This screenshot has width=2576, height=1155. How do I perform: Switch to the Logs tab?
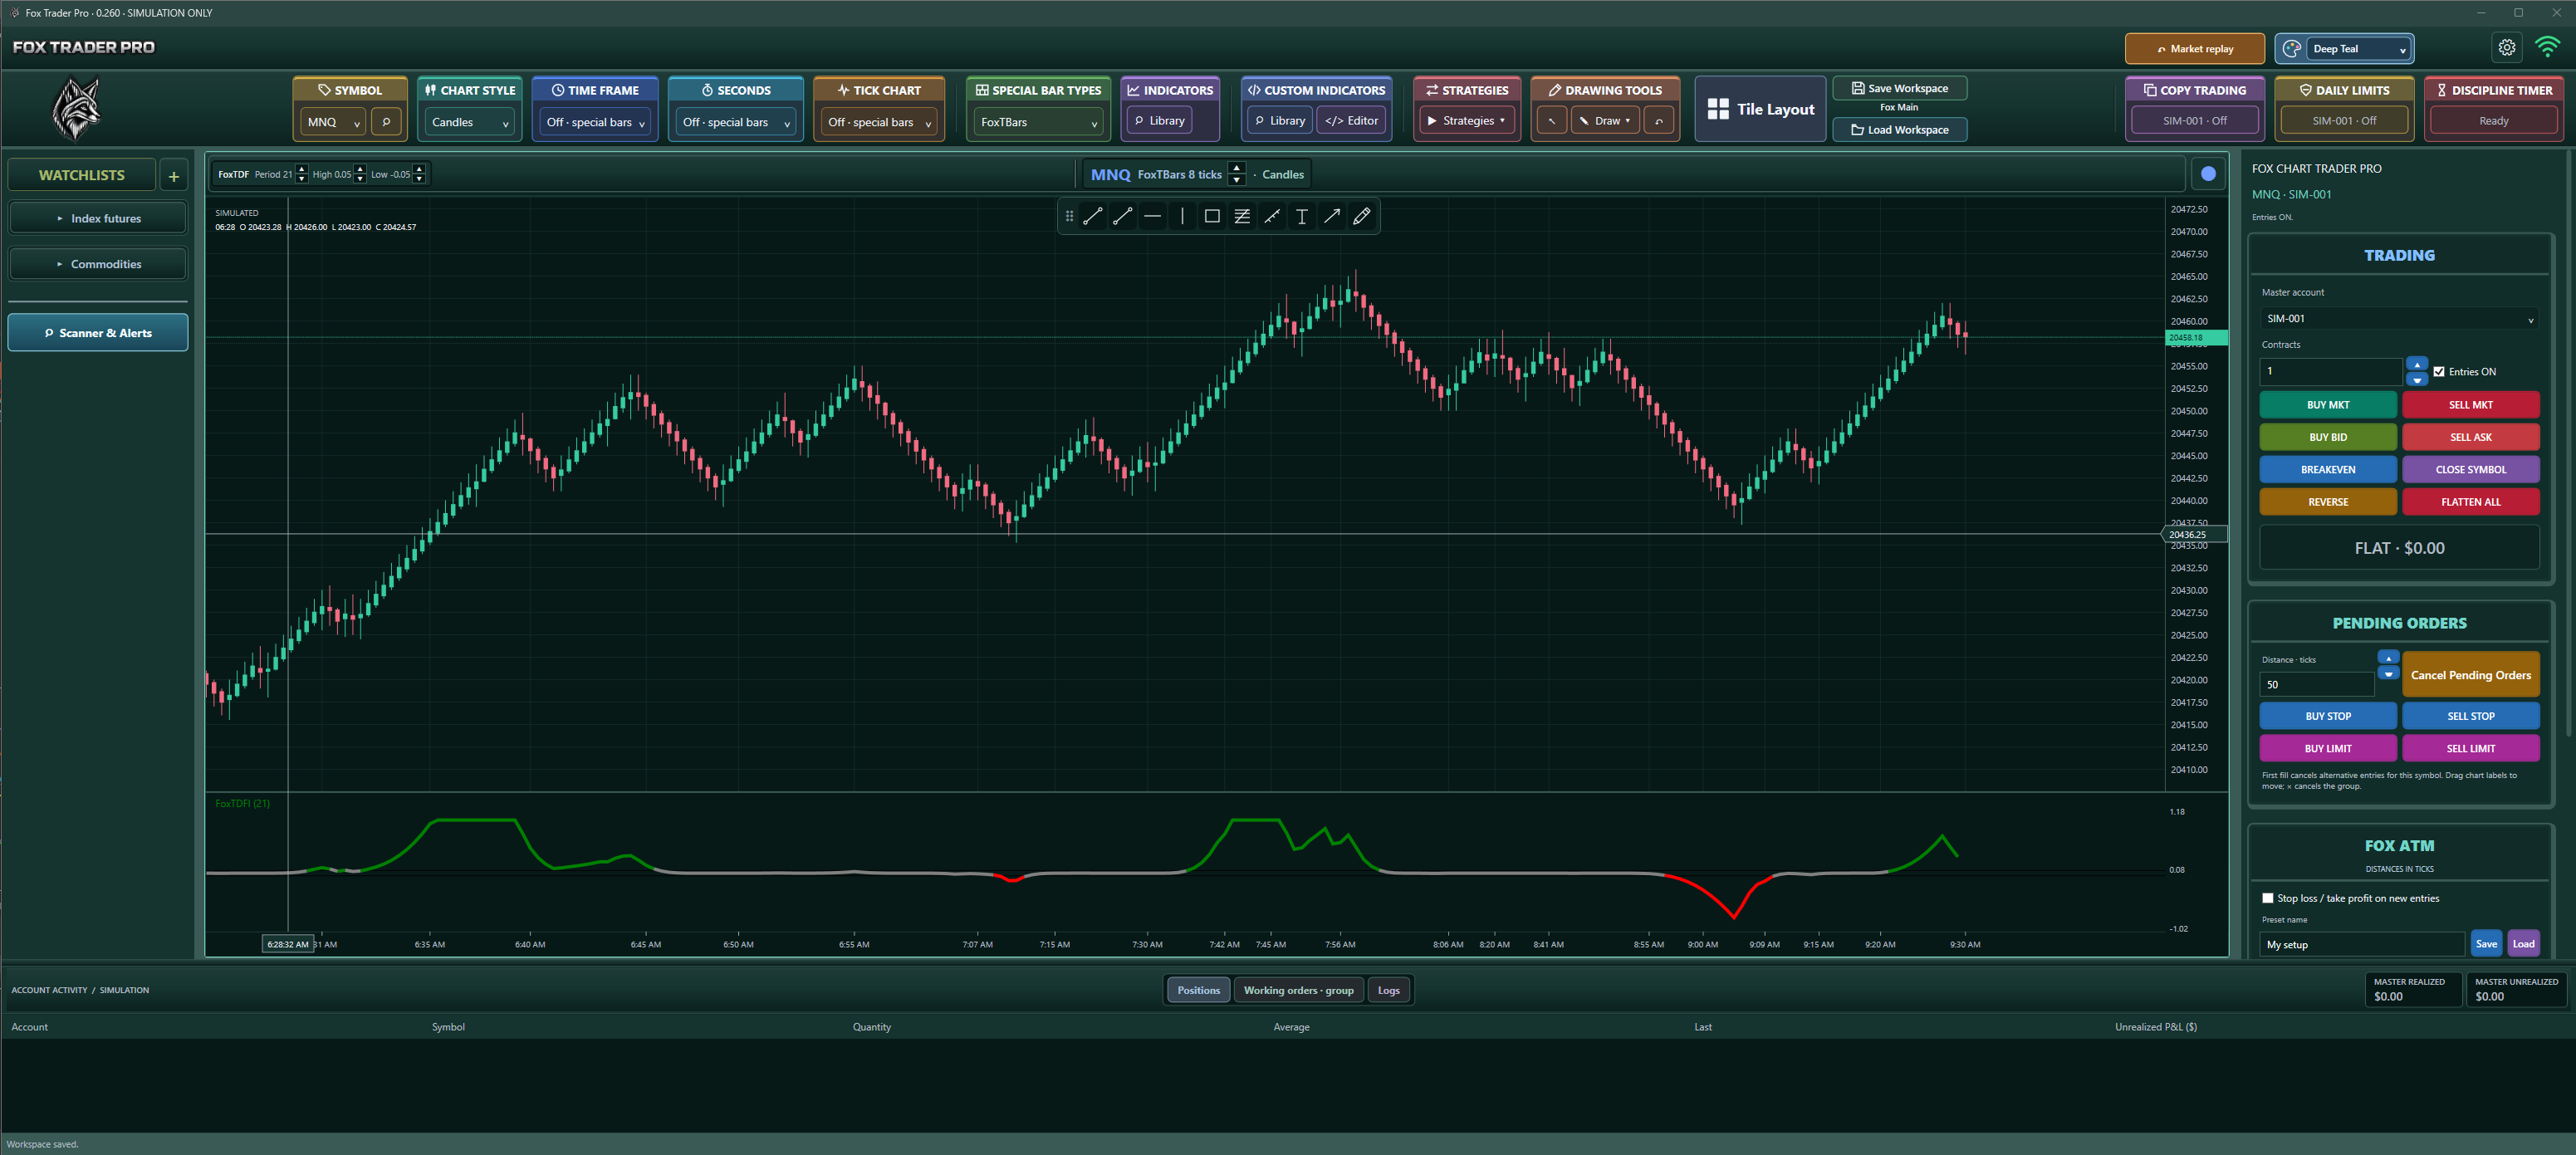1388,990
